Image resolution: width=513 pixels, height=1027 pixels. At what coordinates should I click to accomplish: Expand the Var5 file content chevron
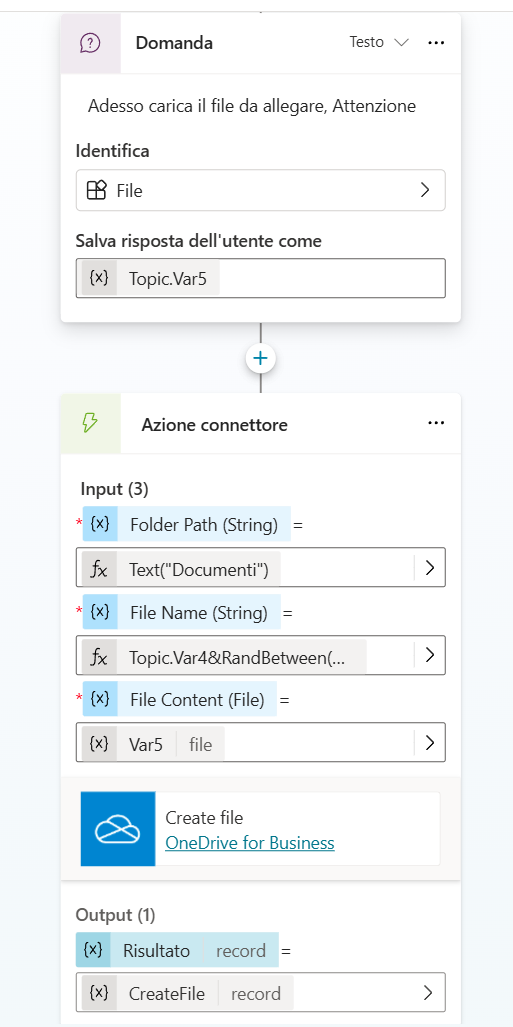[x=430, y=742]
